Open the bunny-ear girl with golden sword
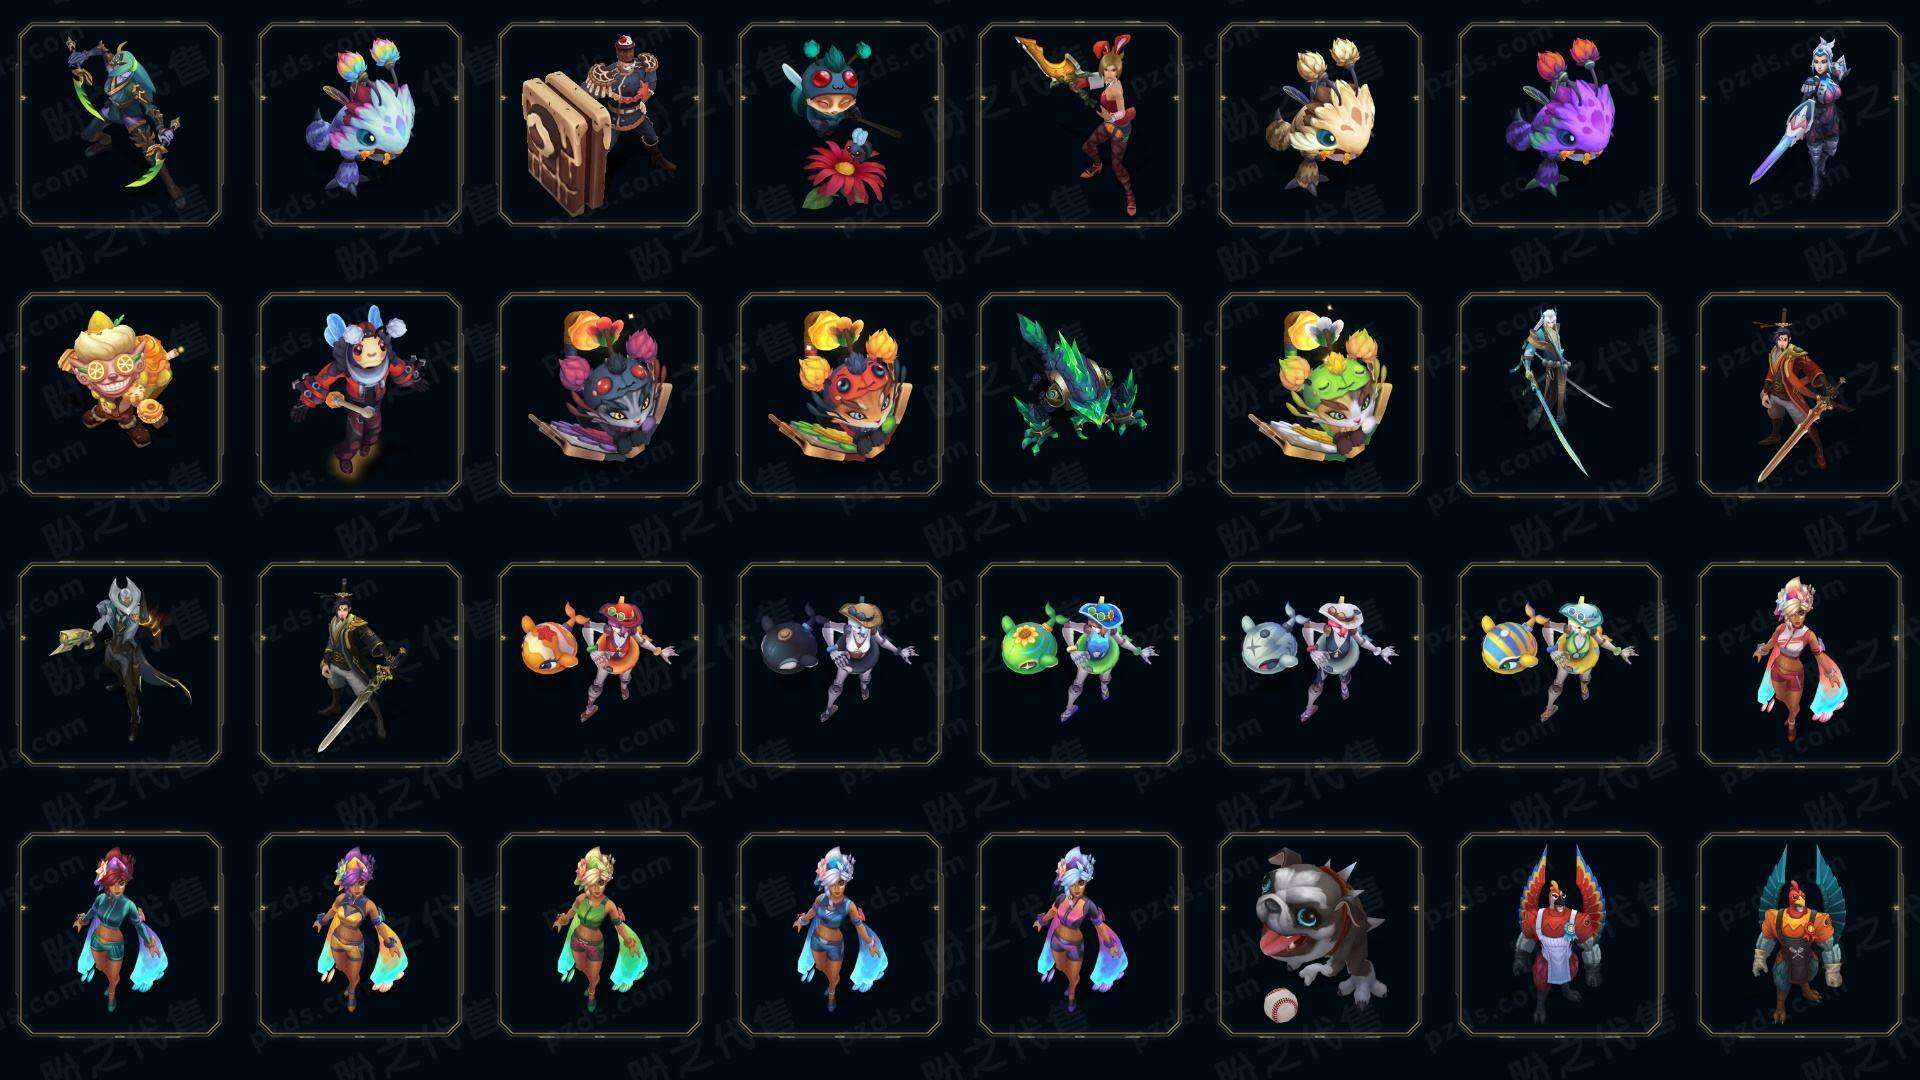This screenshot has width=1920, height=1080. point(1080,125)
